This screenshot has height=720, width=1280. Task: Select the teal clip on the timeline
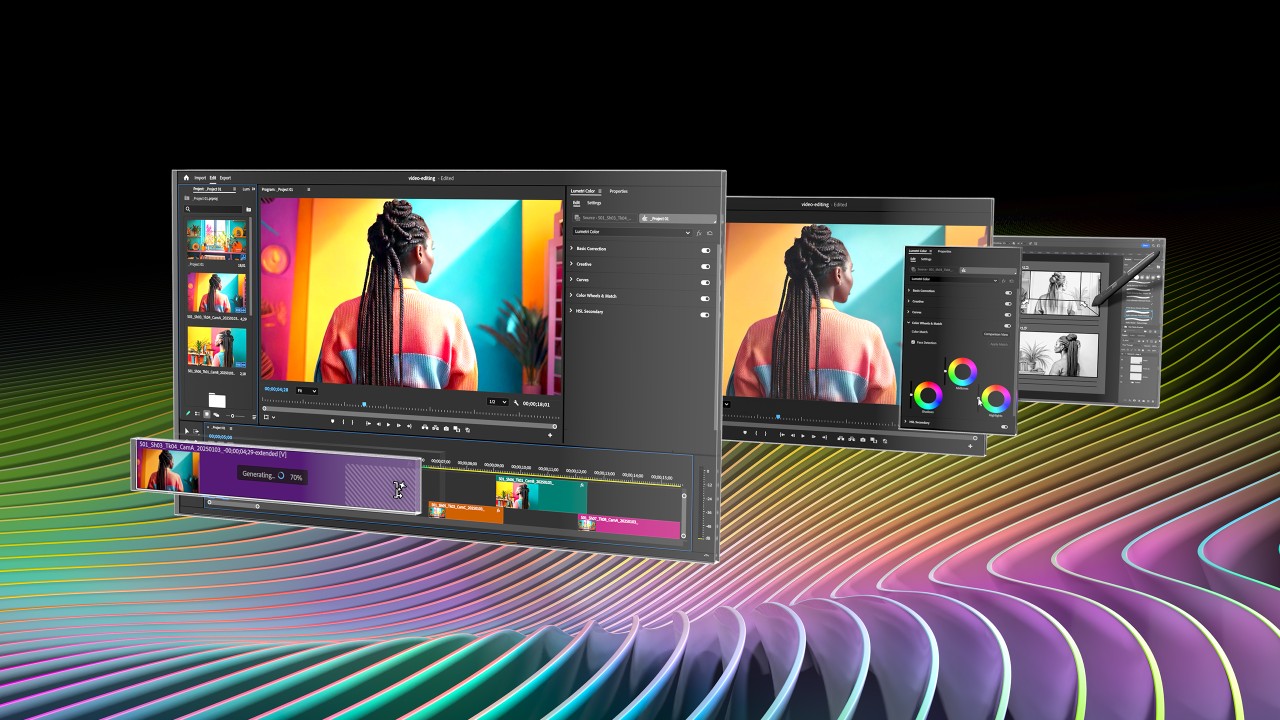click(541, 495)
